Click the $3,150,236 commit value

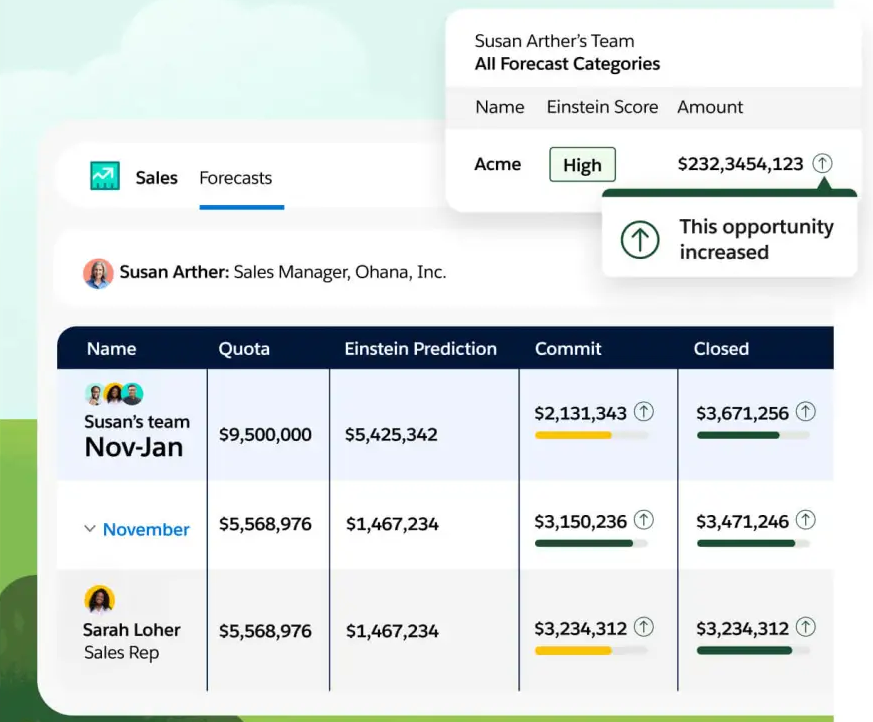580,522
